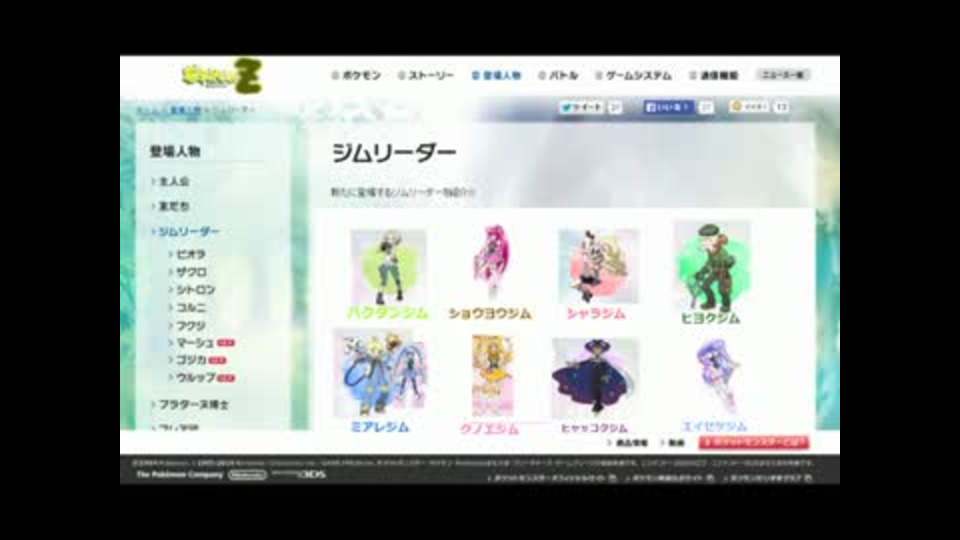Click the 登場人物 sidebar heading
The width and height of the screenshot is (960, 540).
pos(175,151)
